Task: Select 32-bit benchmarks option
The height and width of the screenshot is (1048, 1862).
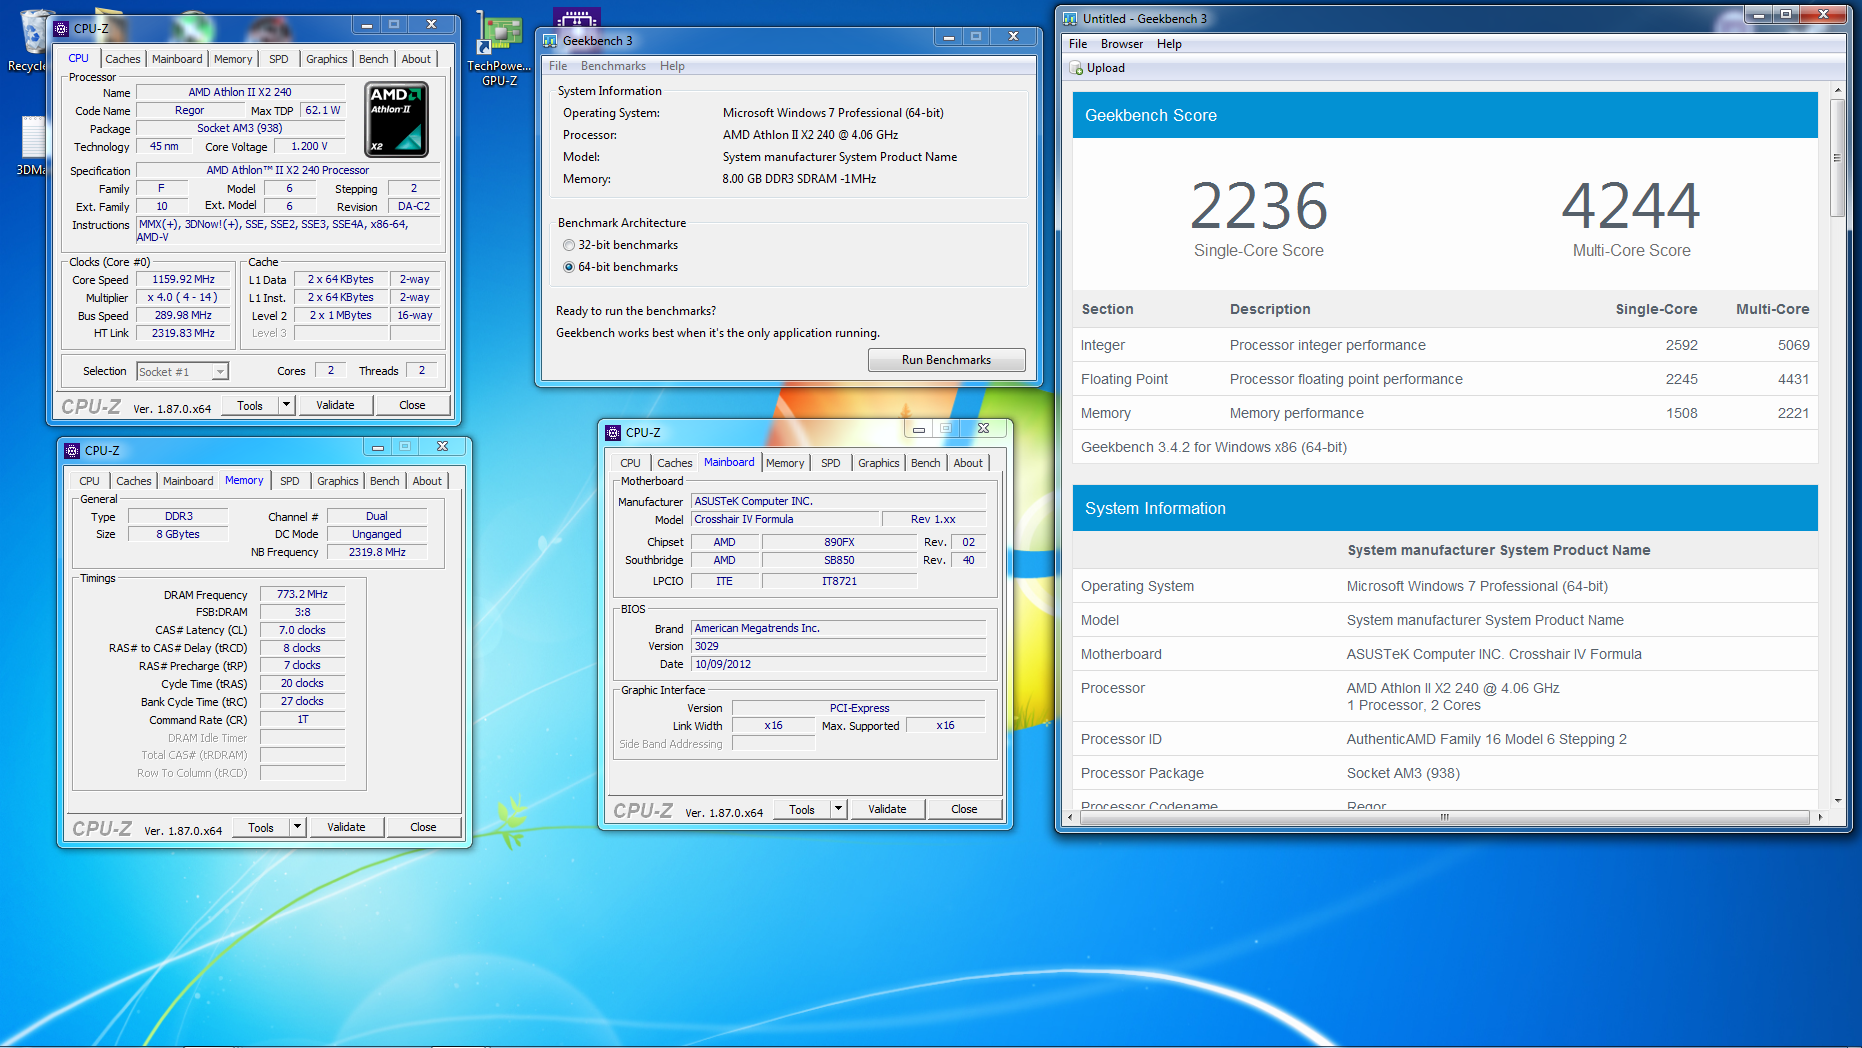Action: point(569,245)
